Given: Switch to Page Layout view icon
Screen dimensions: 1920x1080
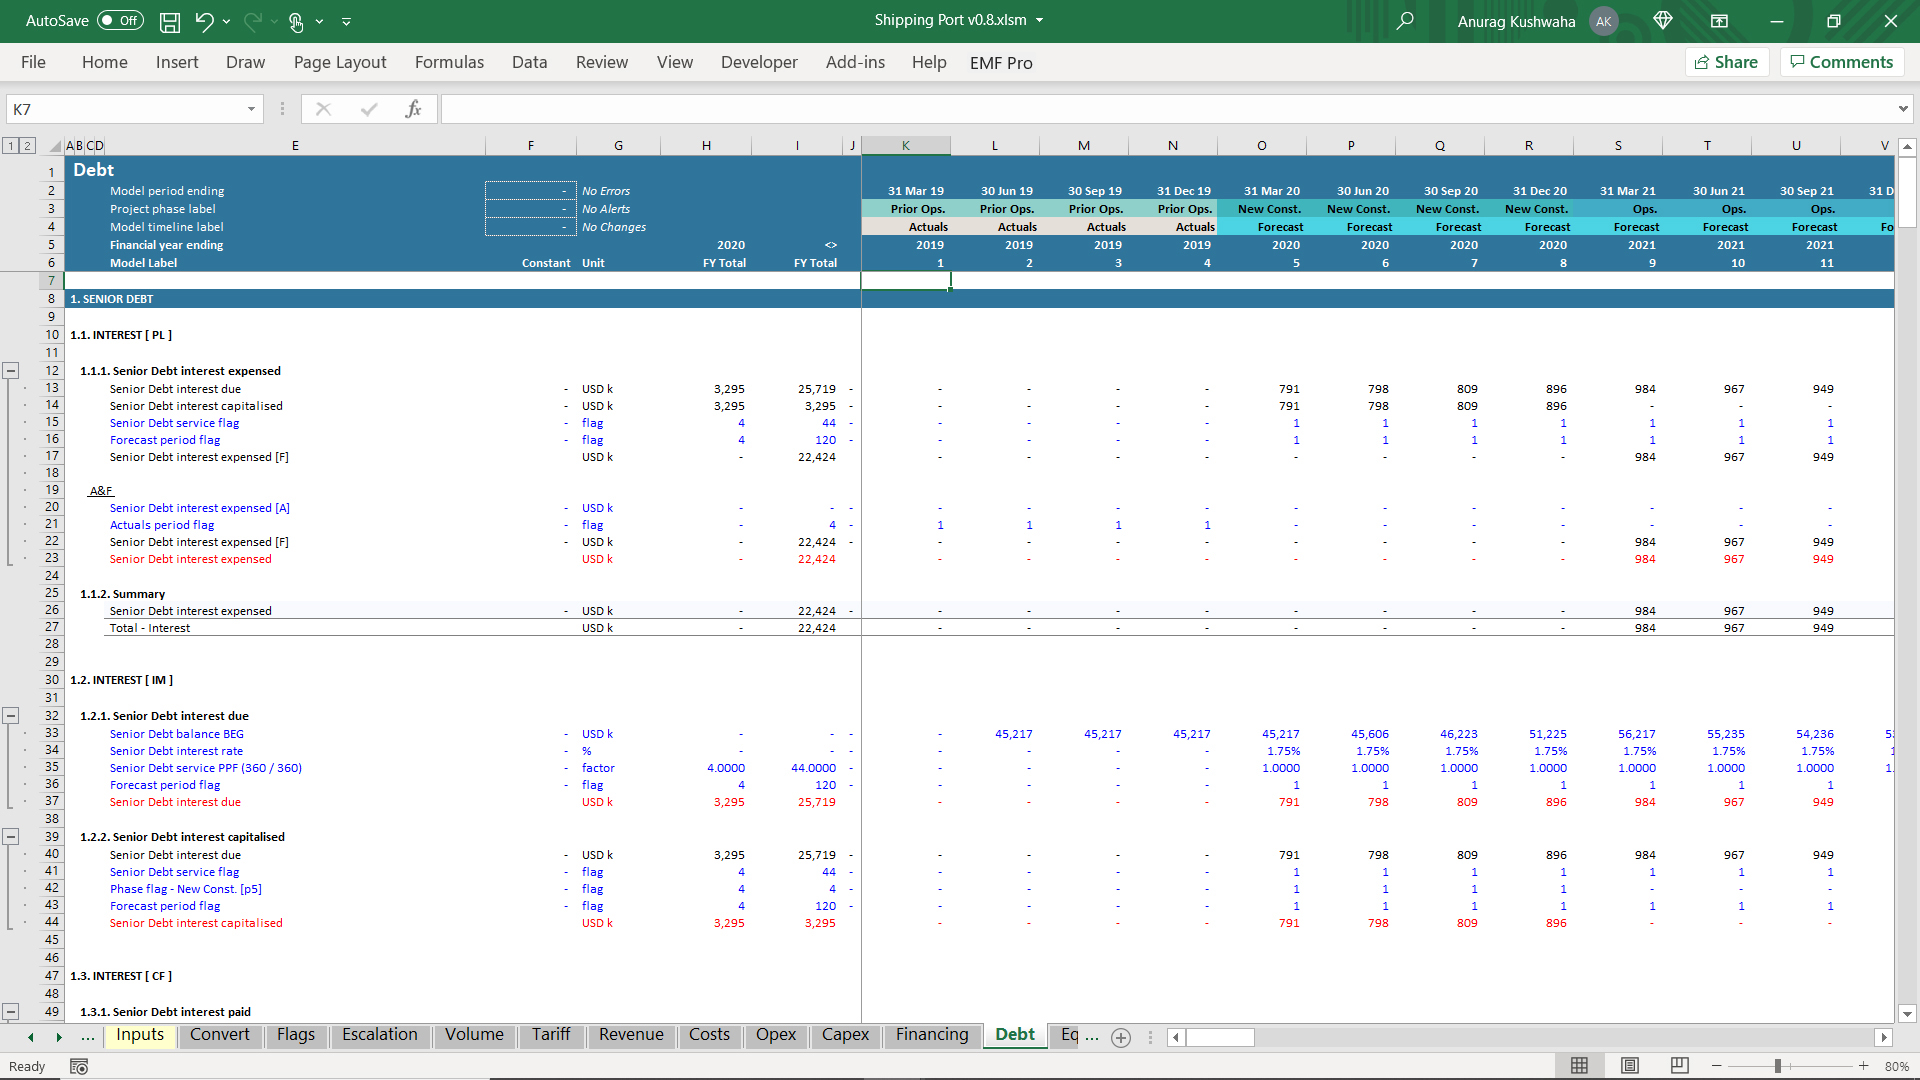Looking at the screenshot, I should (1630, 1066).
